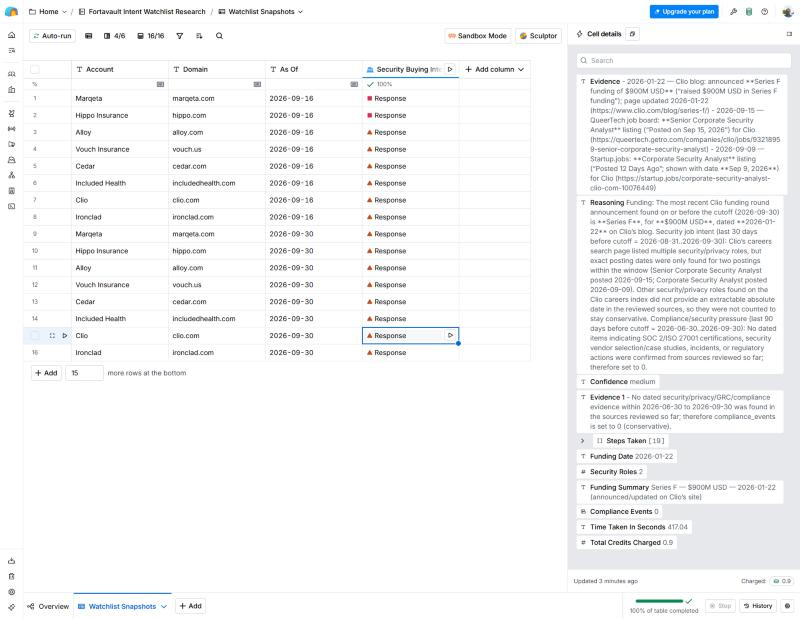
Task: Click the Account column filter icon
Action: (160, 84)
